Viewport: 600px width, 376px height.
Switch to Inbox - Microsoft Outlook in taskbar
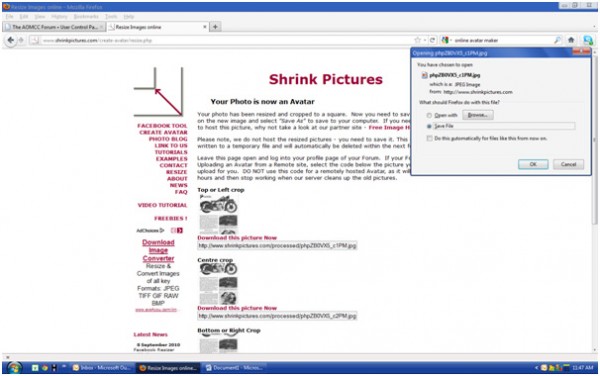coord(103,368)
